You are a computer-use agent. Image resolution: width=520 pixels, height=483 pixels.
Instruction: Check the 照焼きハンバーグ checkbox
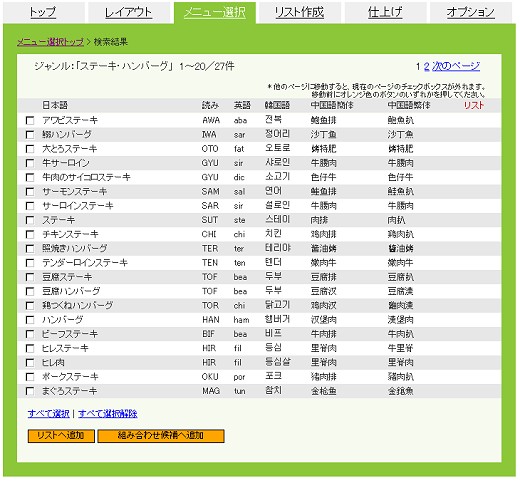(30, 249)
